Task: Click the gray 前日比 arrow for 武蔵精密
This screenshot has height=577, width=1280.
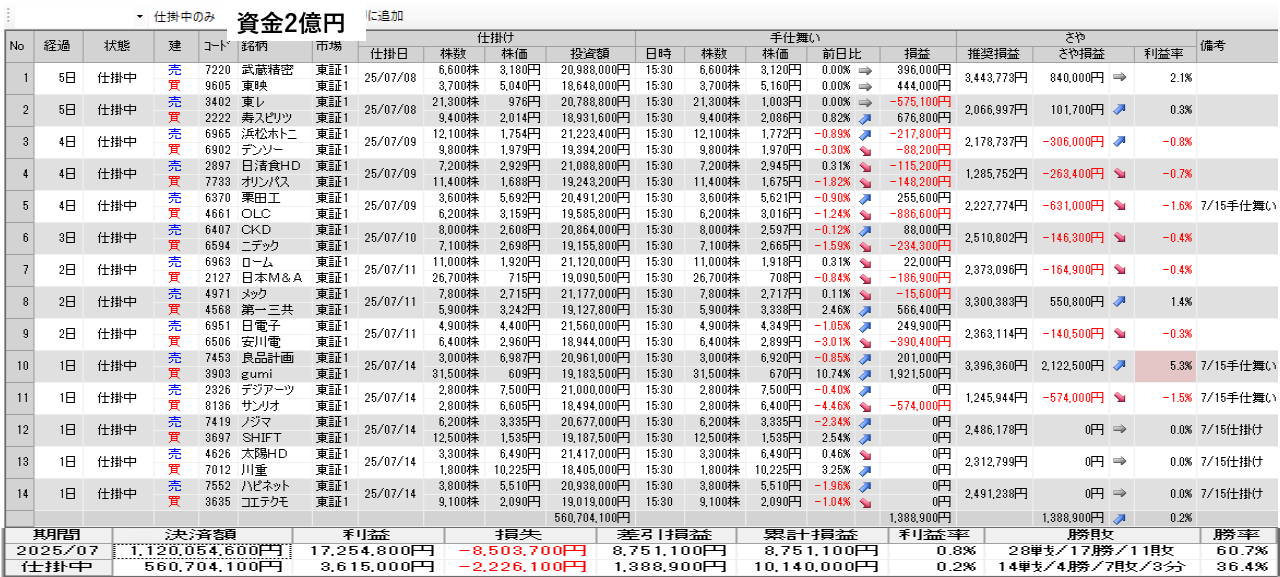Action: point(865,70)
